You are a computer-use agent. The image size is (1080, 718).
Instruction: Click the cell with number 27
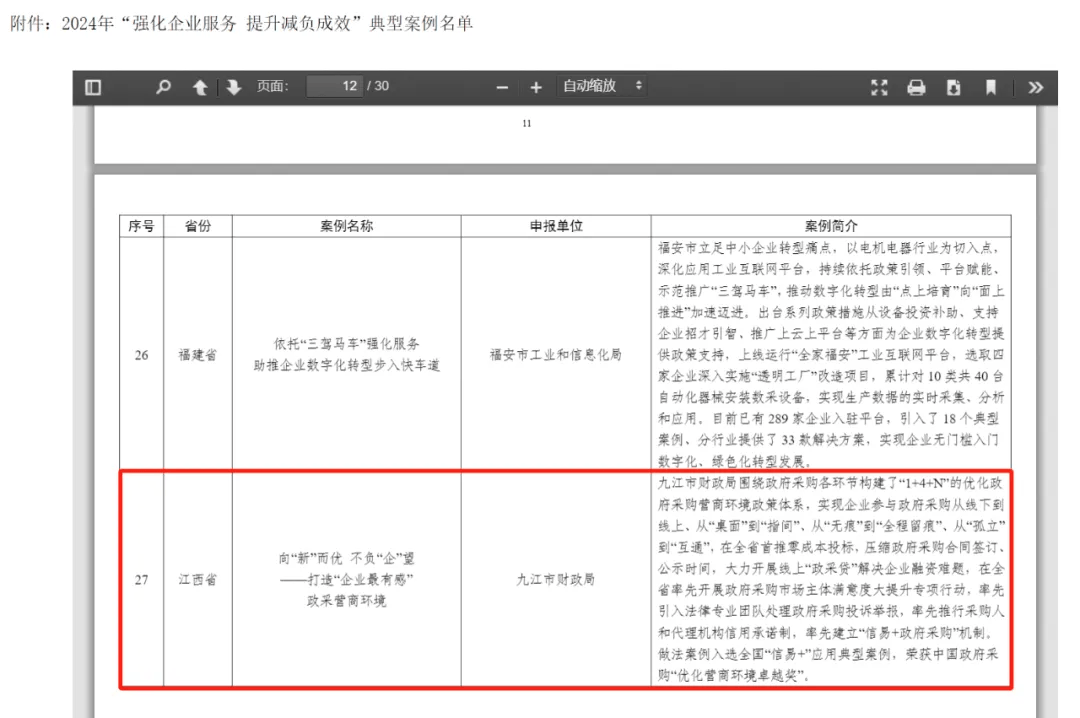[141, 579]
